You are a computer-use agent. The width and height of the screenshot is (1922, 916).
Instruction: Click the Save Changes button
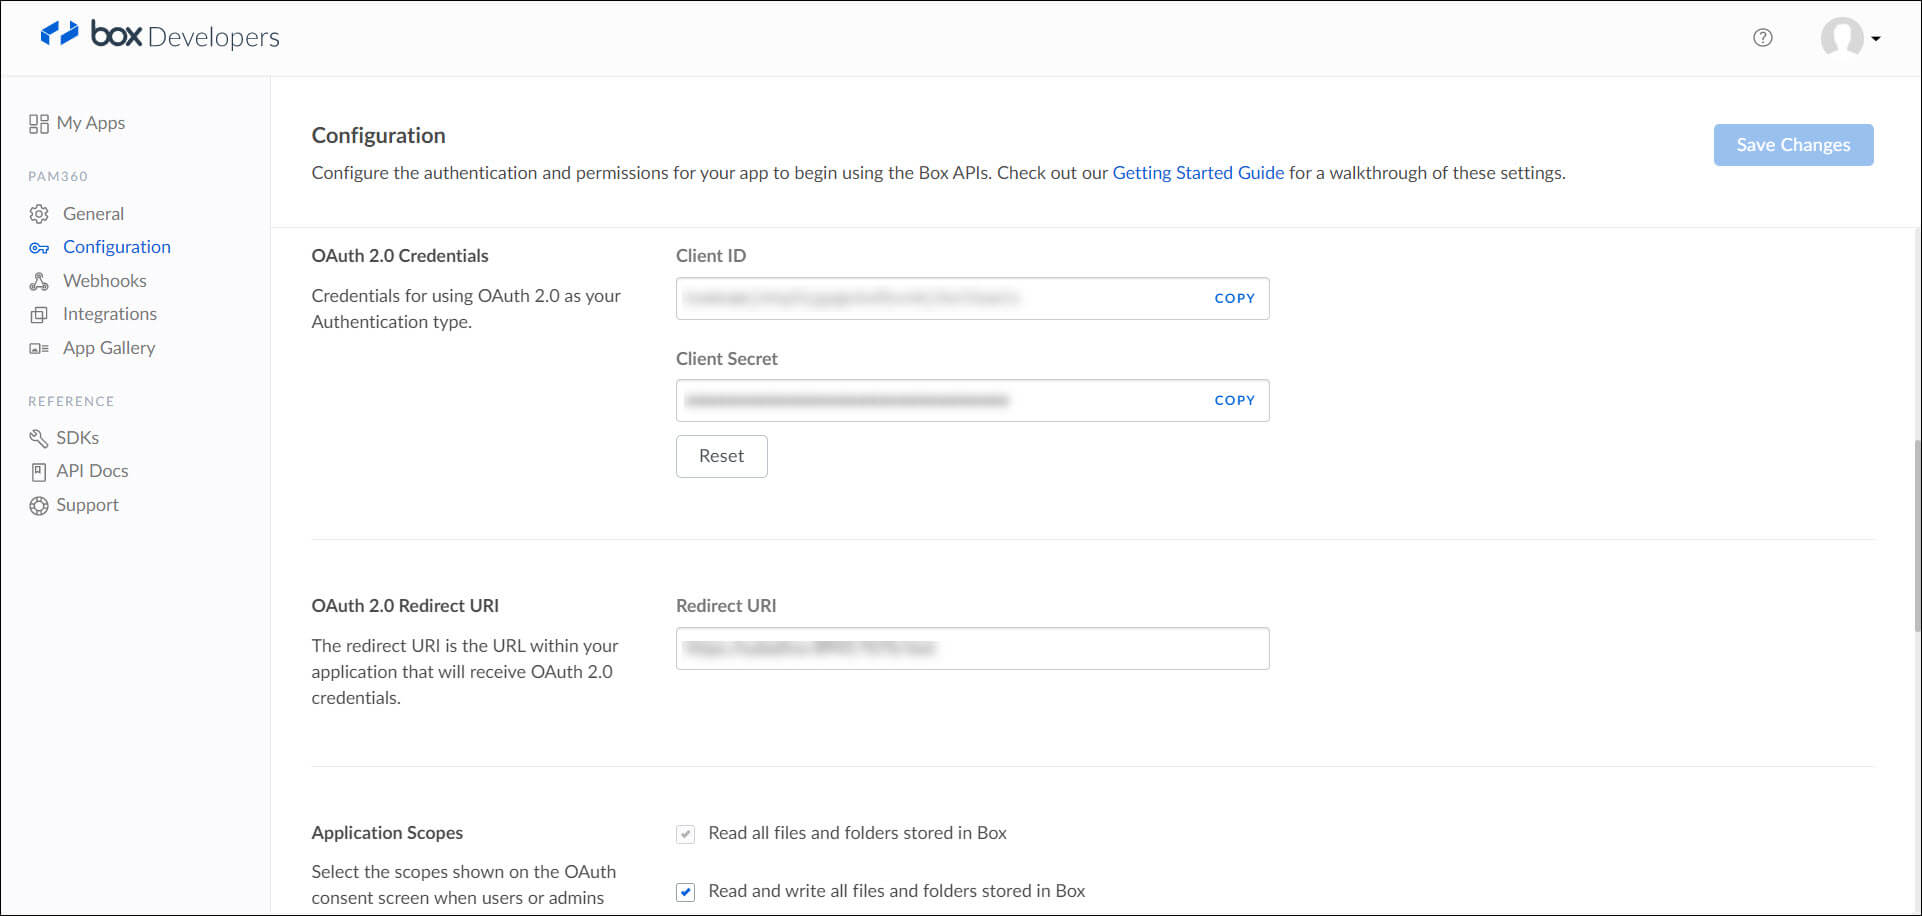1793,145
